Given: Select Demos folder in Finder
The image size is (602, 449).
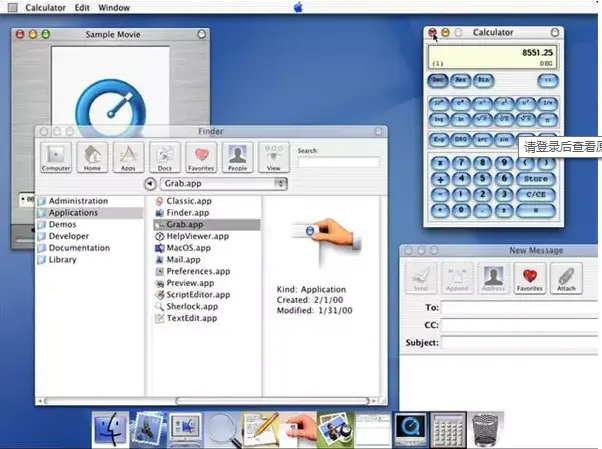Looking at the screenshot, I should pyautogui.click(x=90, y=224).
